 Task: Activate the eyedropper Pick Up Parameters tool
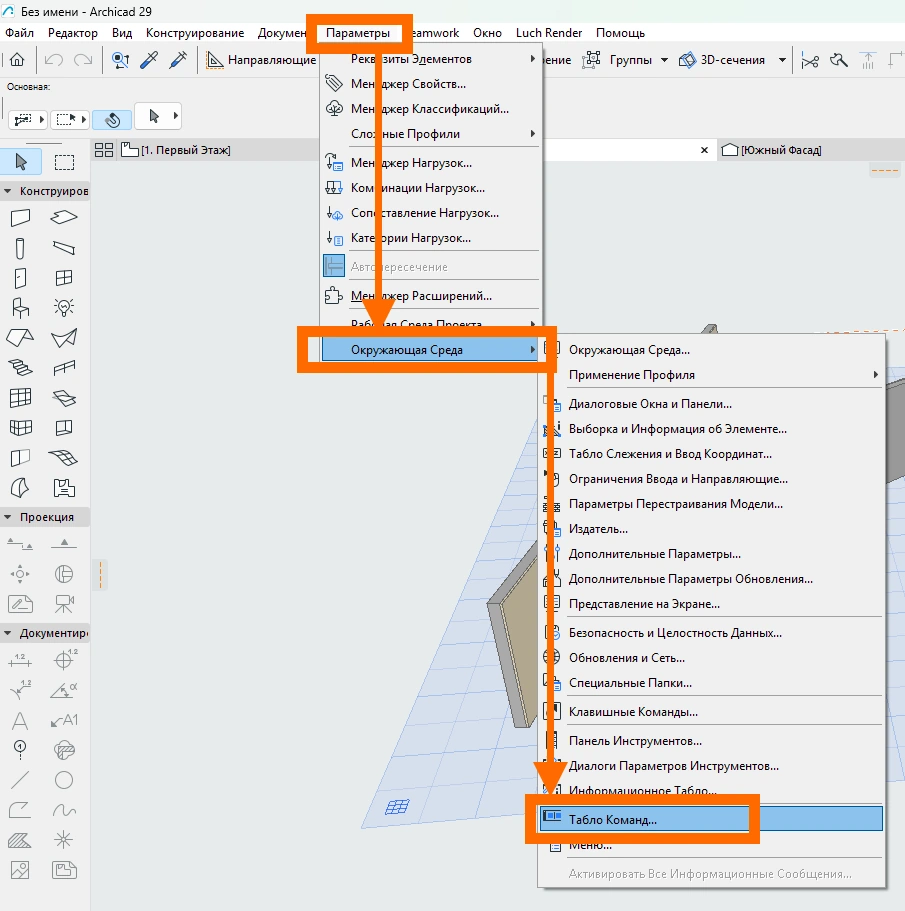pyautogui.click(x=149, y=59)
